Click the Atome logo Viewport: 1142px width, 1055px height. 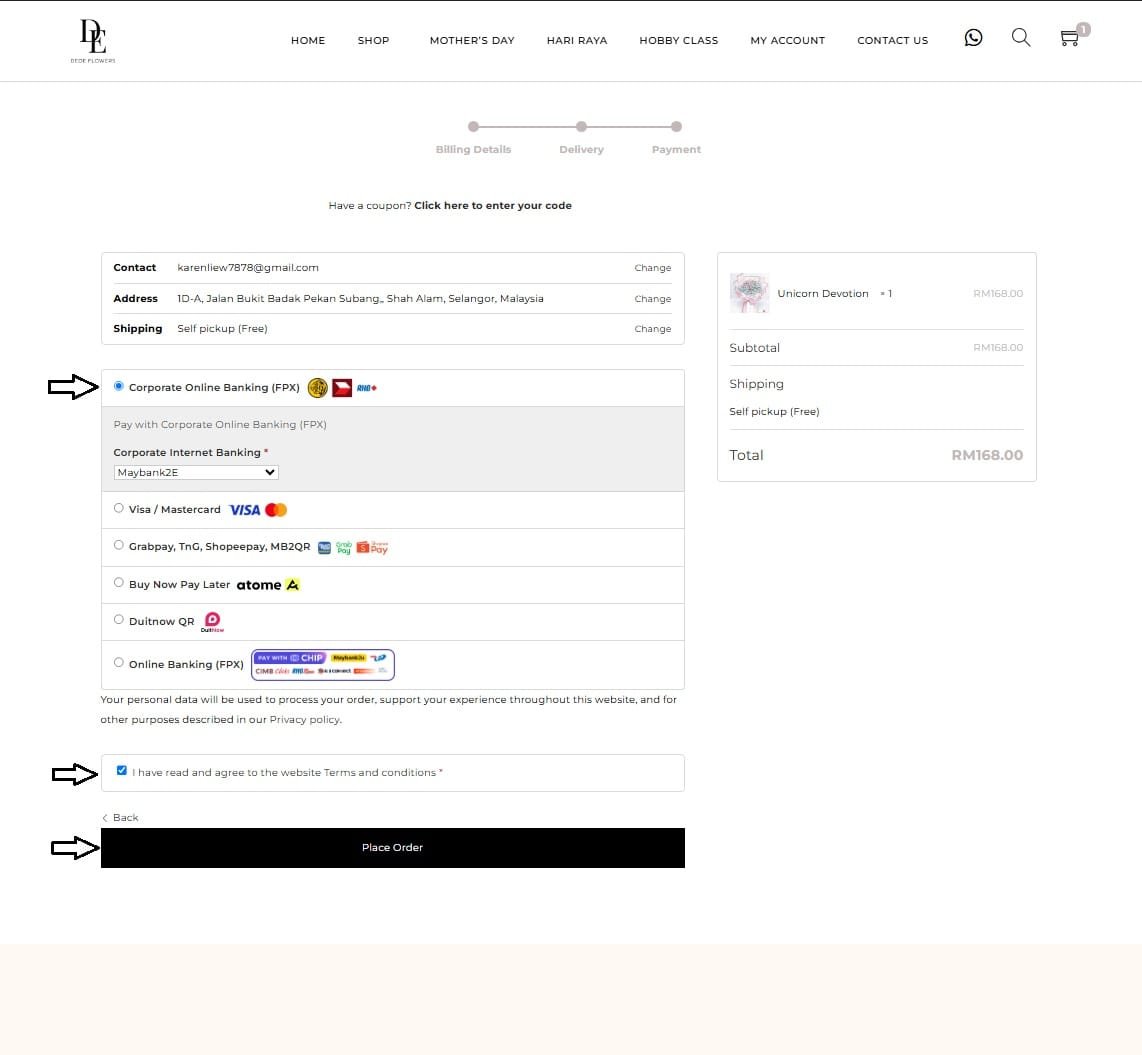coord(268,585)
